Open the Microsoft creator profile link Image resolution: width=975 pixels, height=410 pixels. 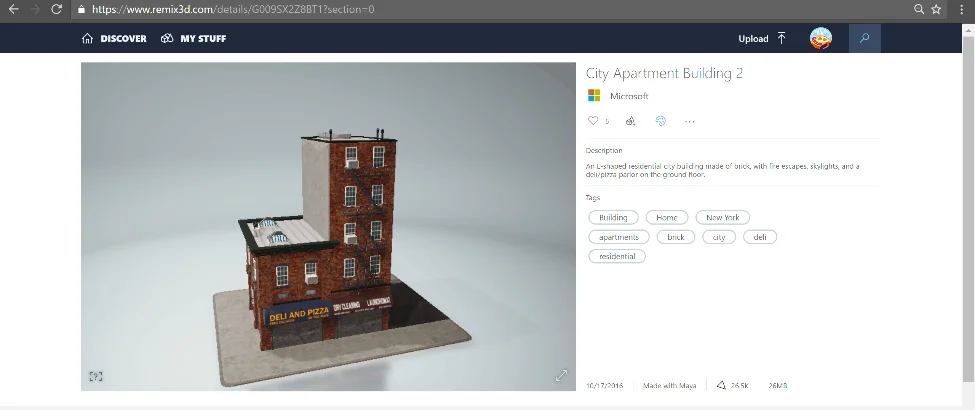(629, 96)
